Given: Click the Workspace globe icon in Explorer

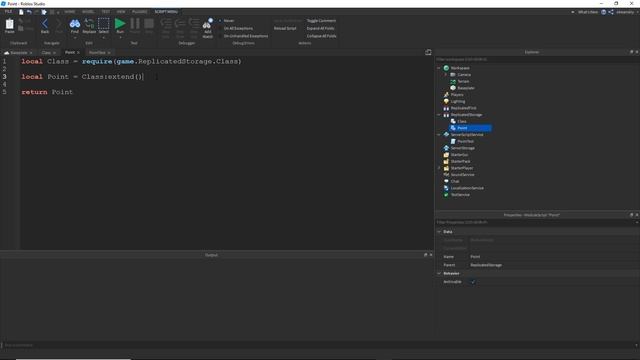Looking at the screenshot, I should pyautogui.click(x=446, y=68).
